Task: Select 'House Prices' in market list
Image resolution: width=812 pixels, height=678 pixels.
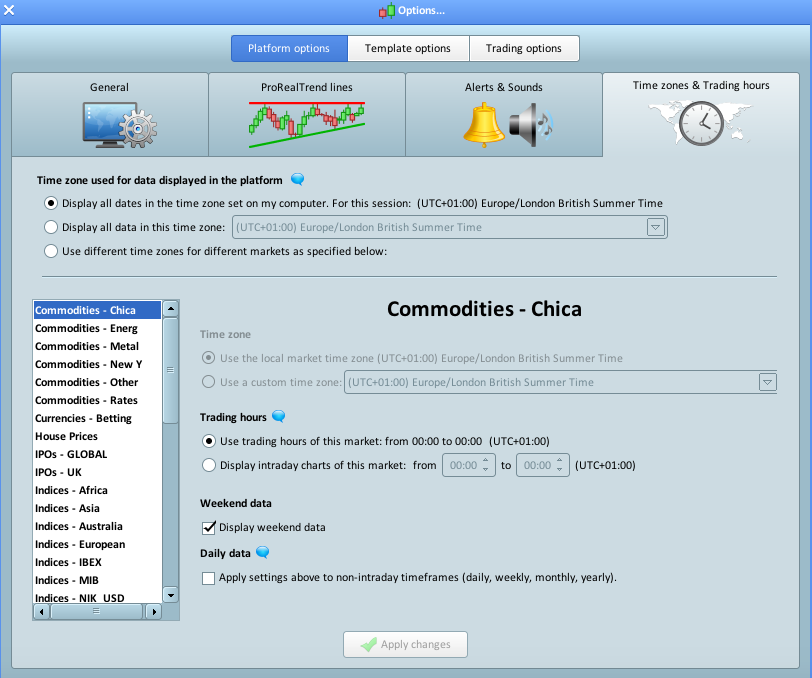Action: pos(97,436)
